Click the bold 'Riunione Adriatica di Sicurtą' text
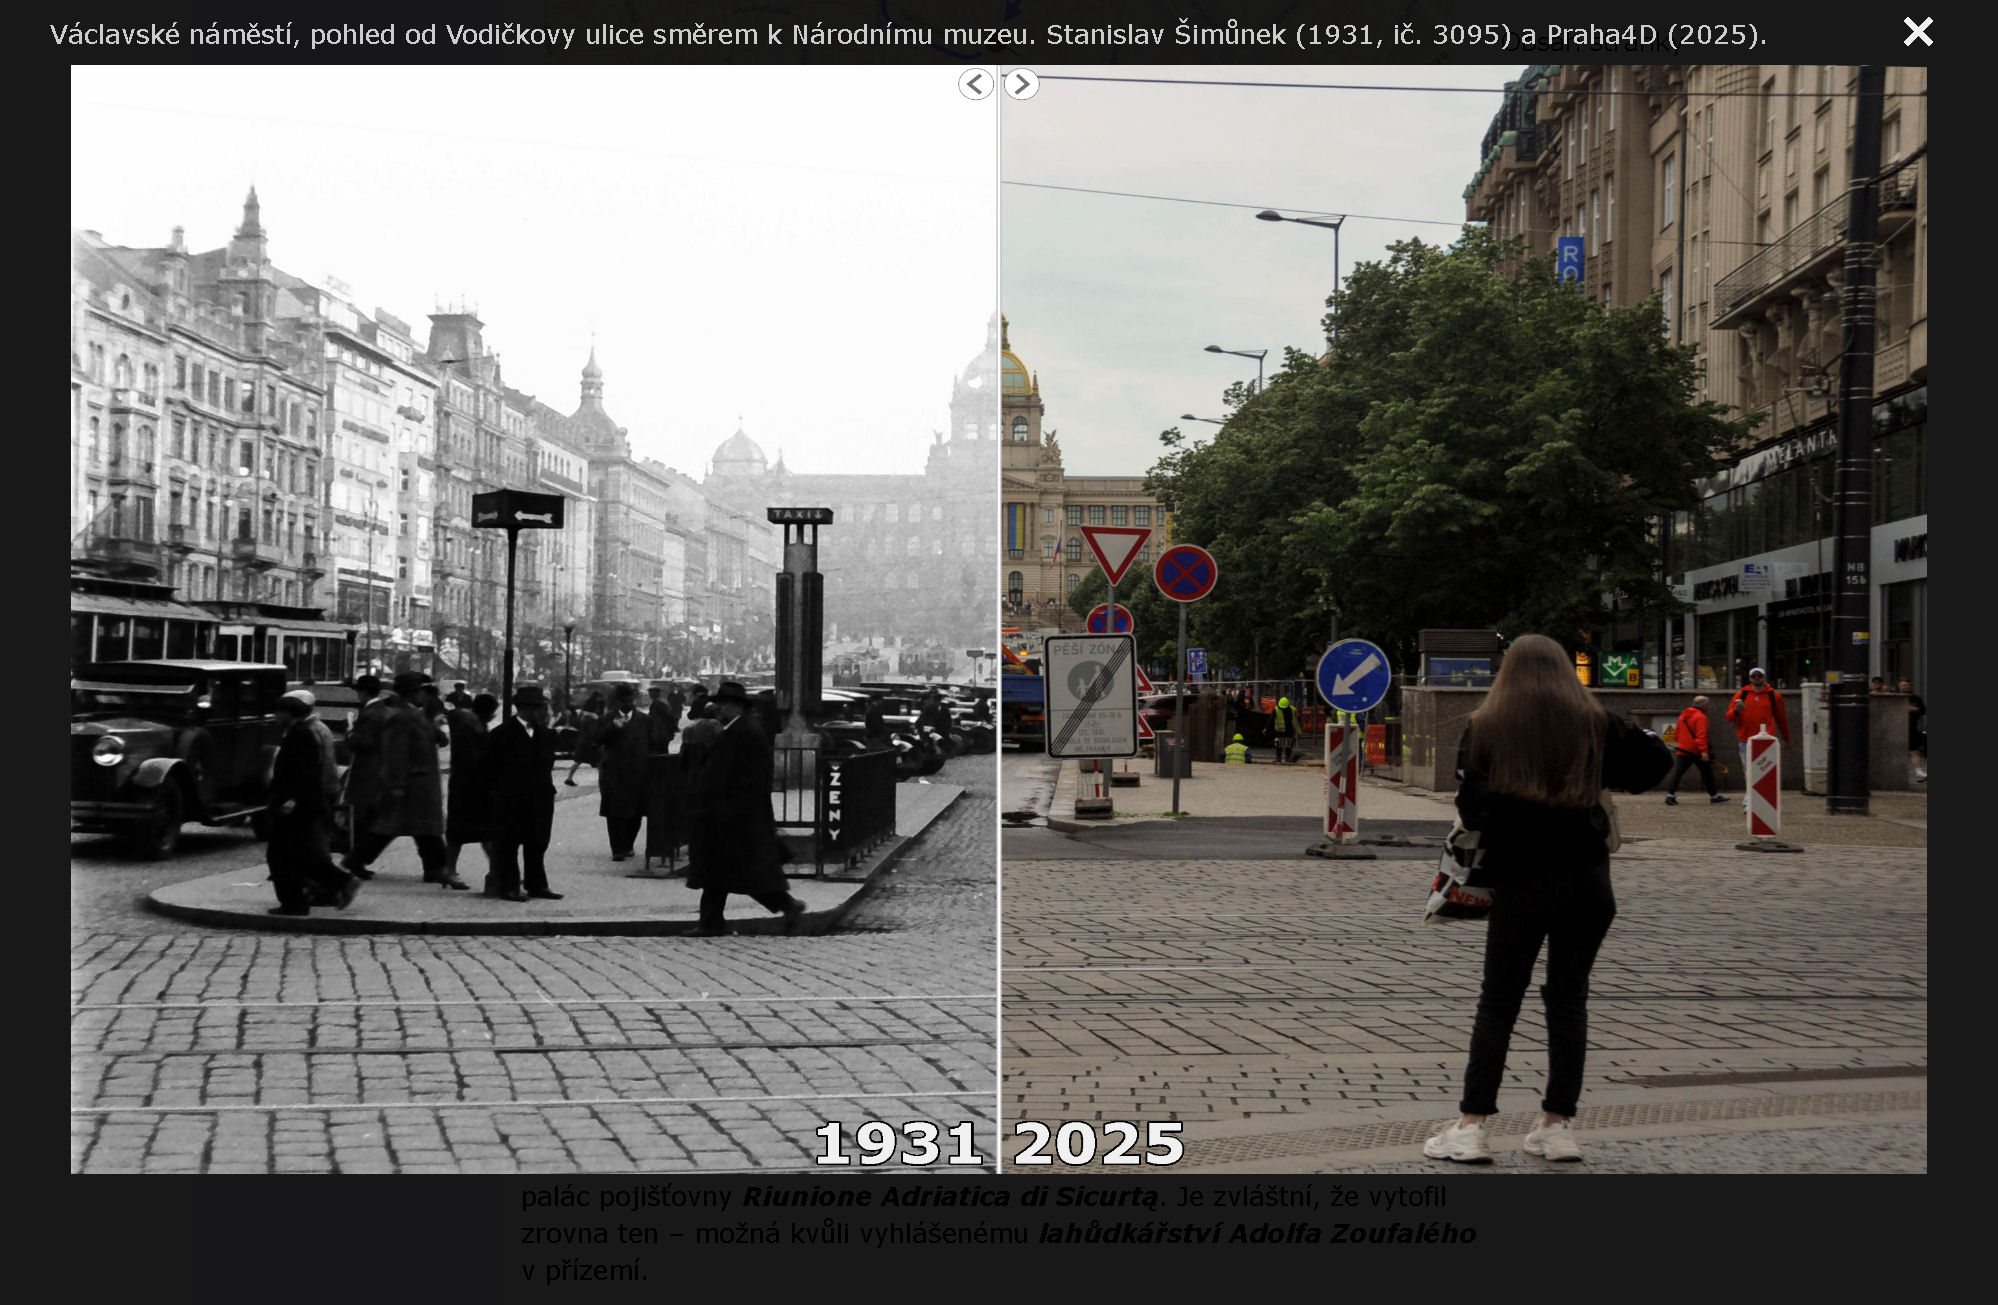The height and width of the screenshot is (1305, 1998). point(950,1196)
